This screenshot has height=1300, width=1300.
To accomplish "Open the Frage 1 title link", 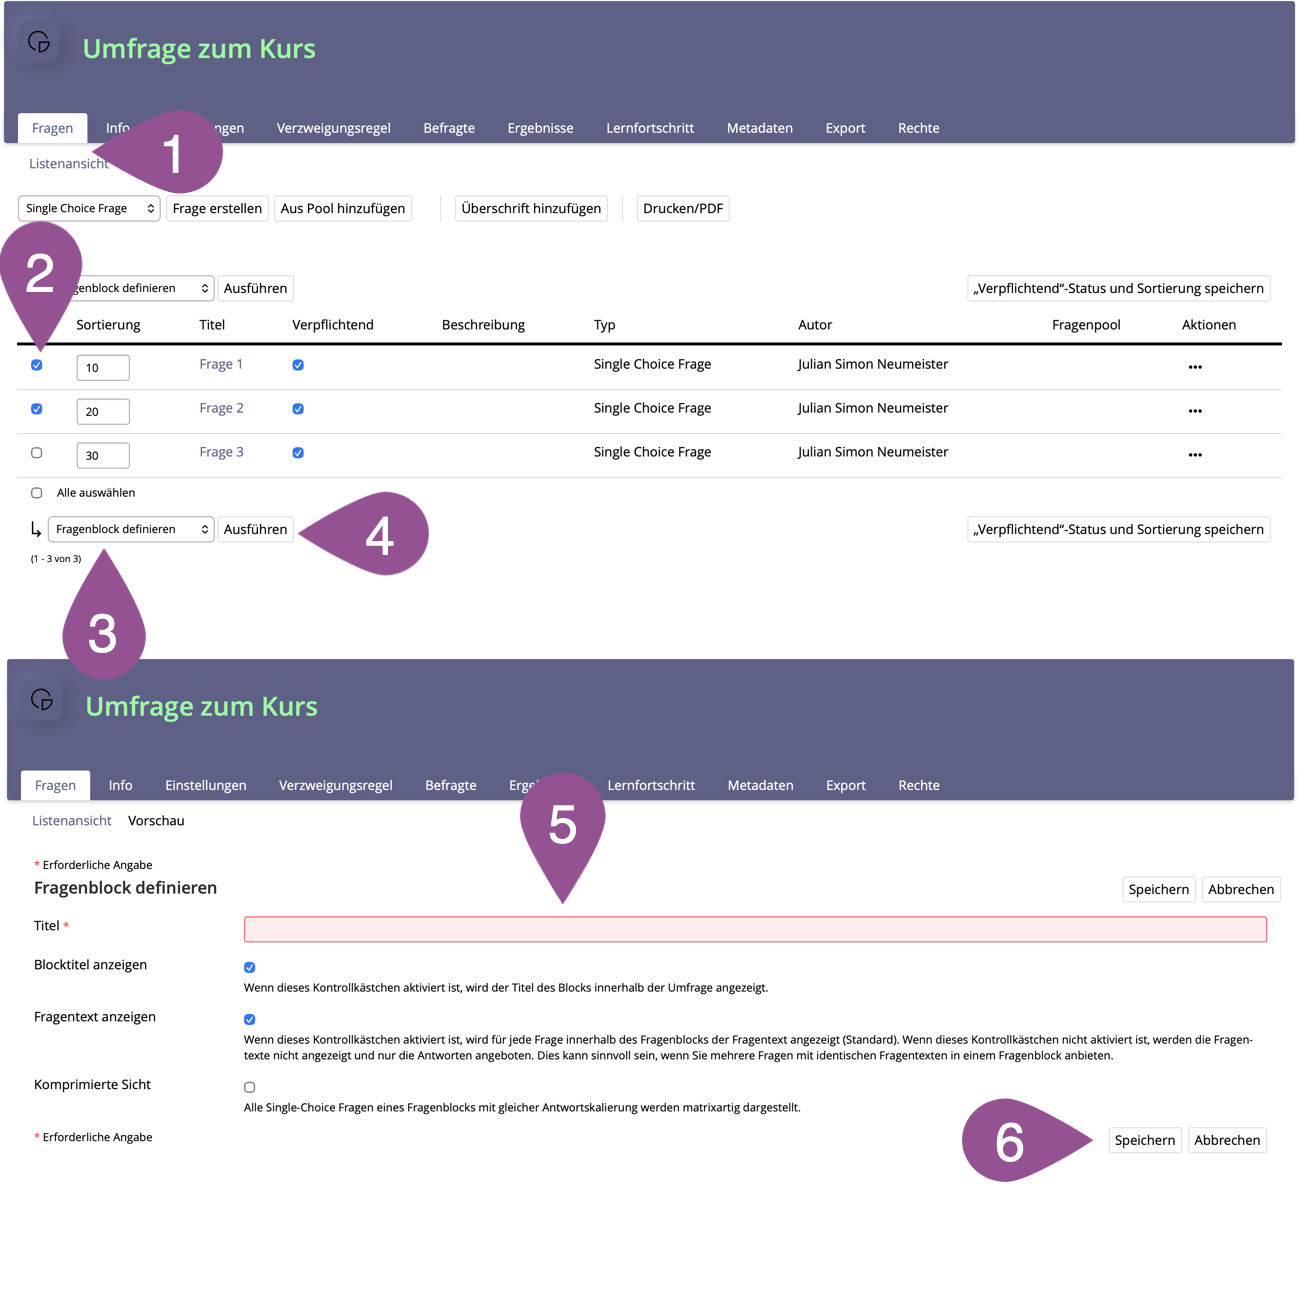I will (x=221, y=364).
